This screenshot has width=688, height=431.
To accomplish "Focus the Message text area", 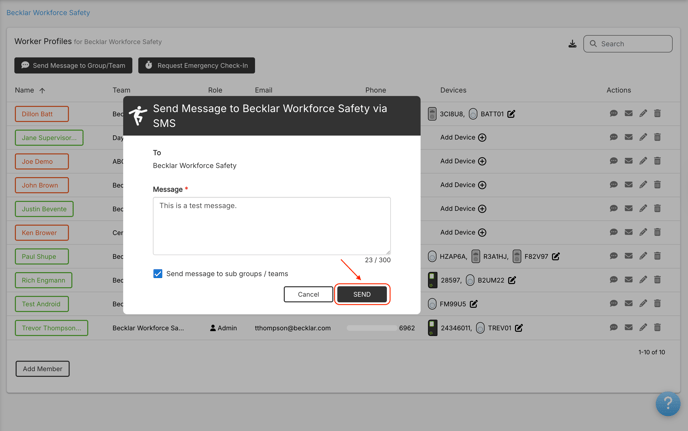I will coord(272,226).
